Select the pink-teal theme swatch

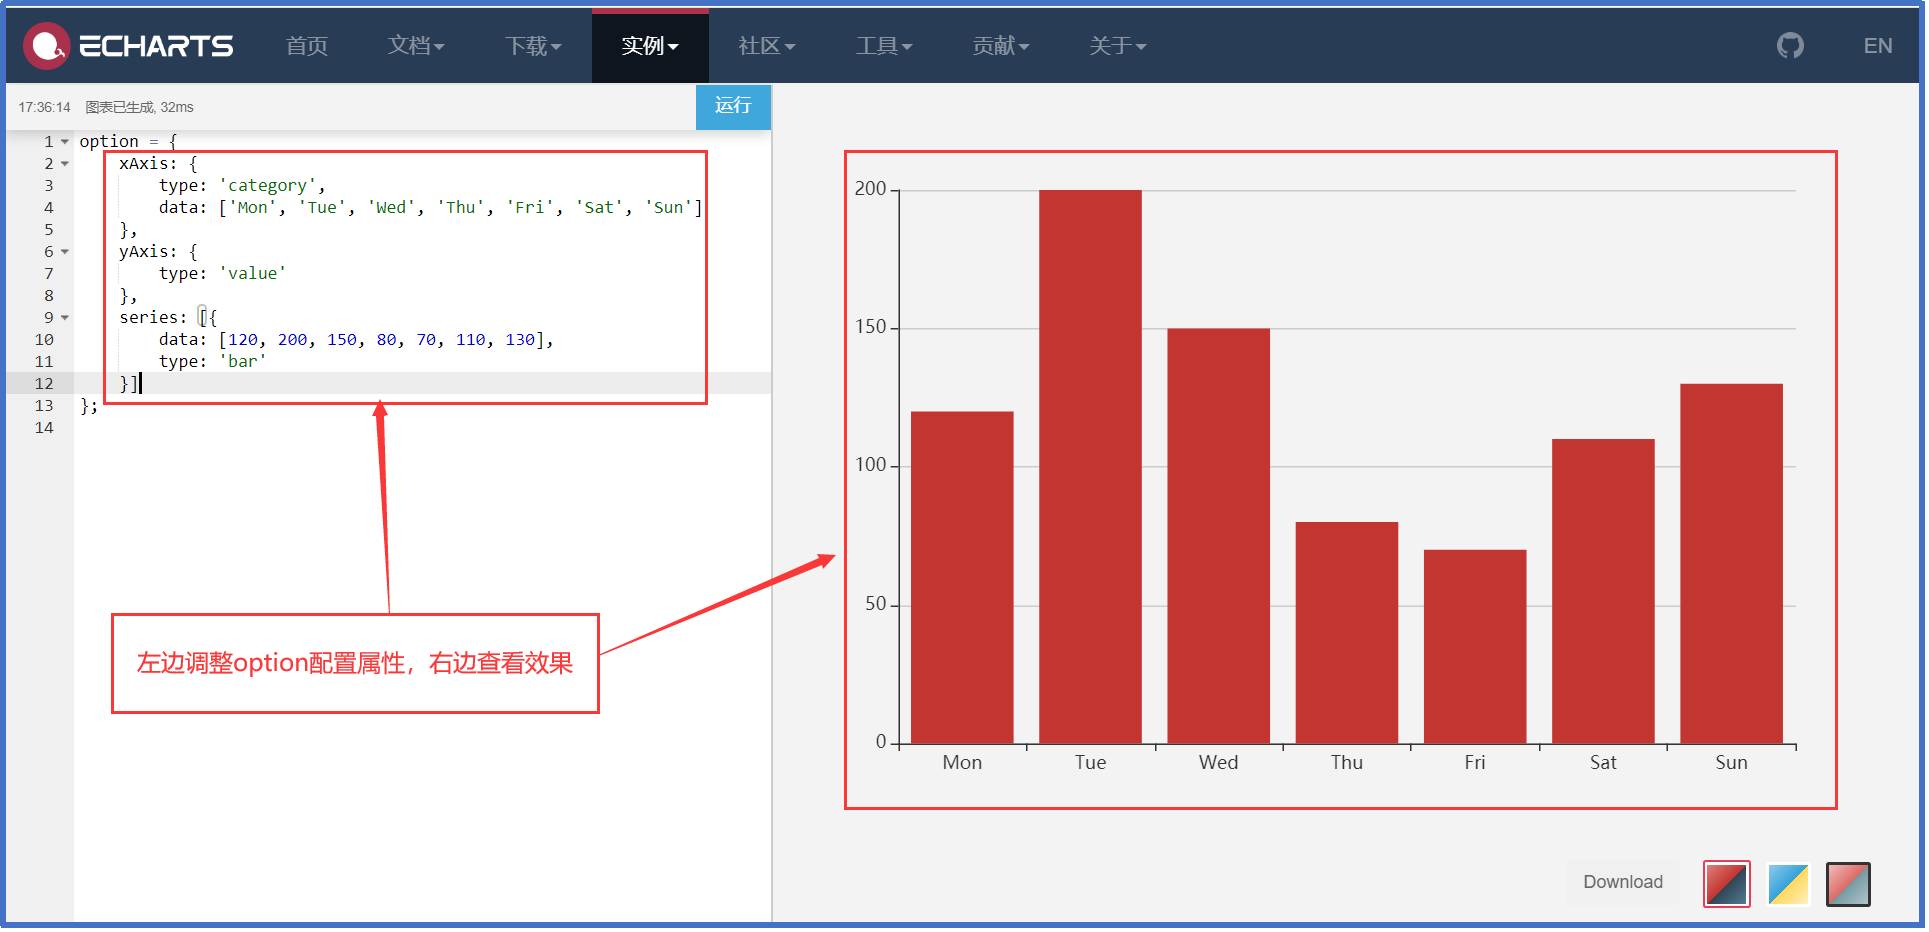pyautogui.click(x=1848, y=884)
